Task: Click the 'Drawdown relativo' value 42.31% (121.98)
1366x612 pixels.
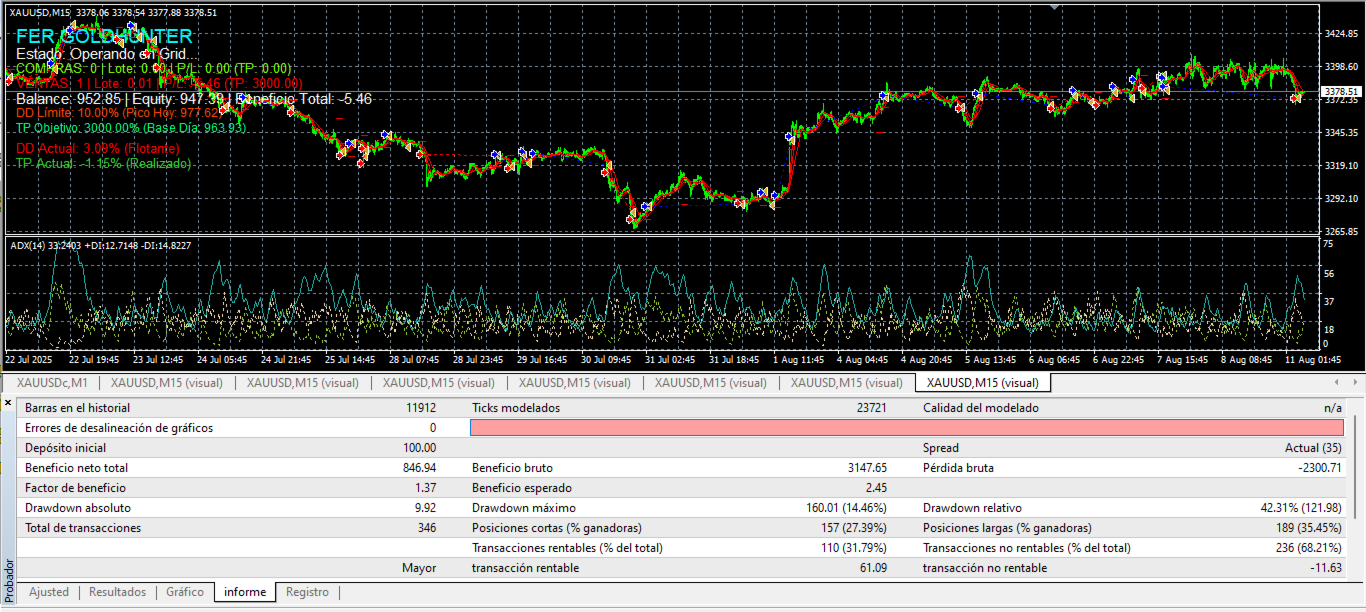Action: (1302, 508)
